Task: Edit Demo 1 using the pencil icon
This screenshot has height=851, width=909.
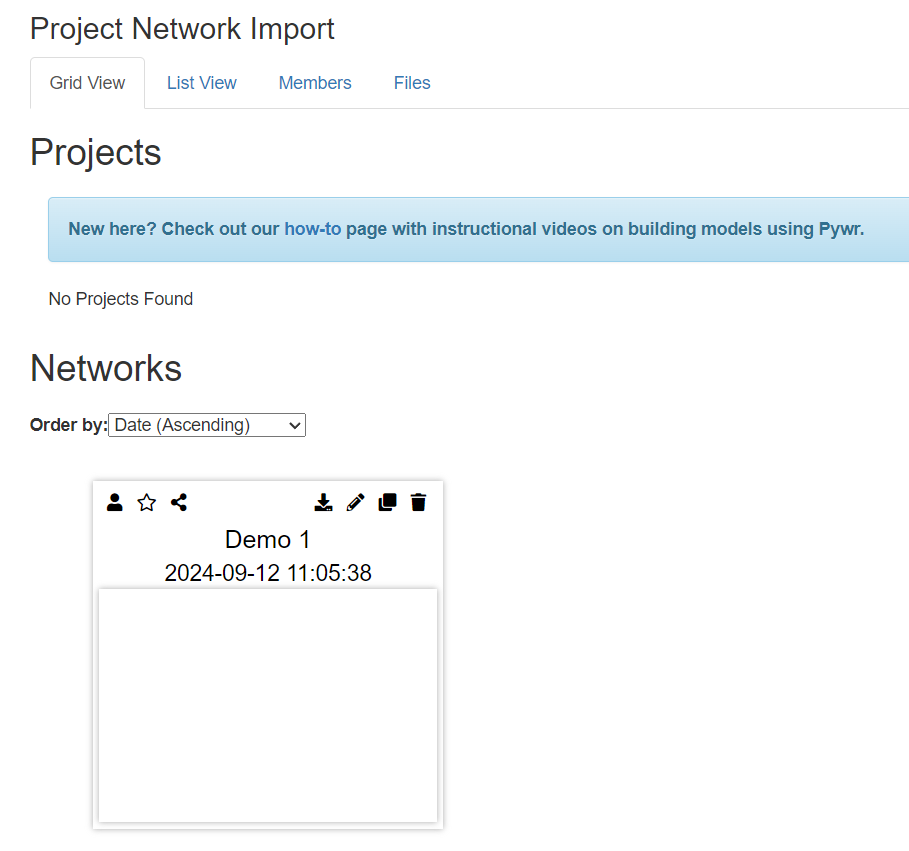Action: coord(355,502)
